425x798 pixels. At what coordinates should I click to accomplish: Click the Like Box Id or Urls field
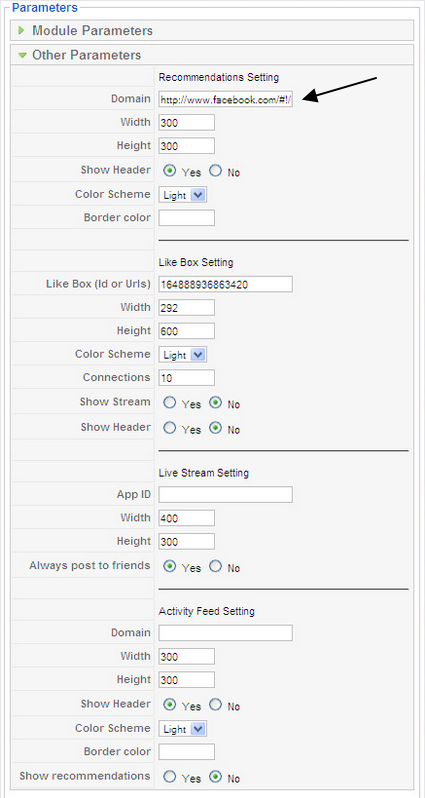[x=225, y=284]
